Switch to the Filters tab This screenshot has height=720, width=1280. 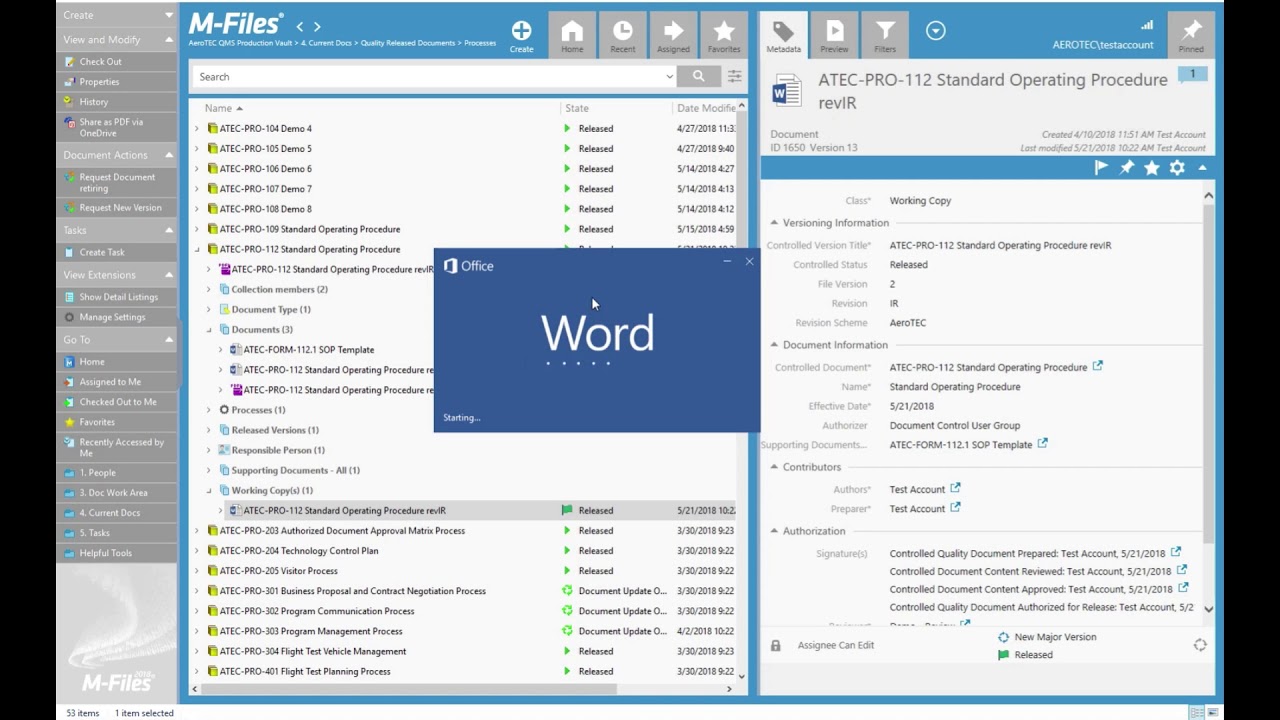(x=885, y=35)
